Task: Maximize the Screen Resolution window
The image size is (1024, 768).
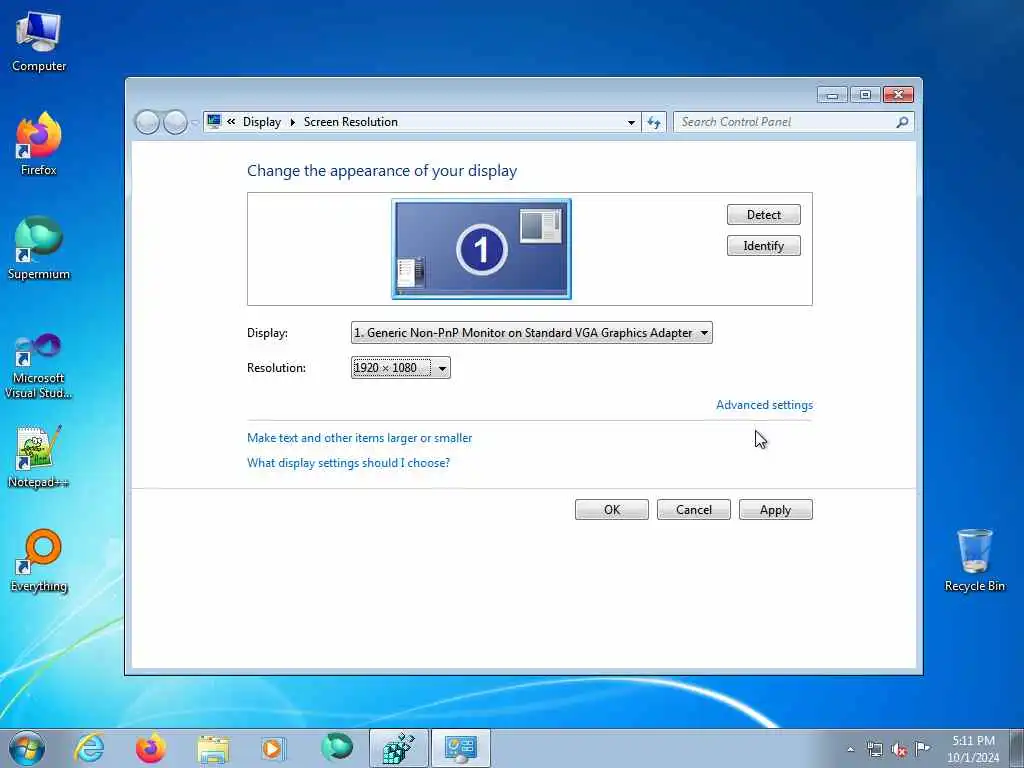Action: 865,95
